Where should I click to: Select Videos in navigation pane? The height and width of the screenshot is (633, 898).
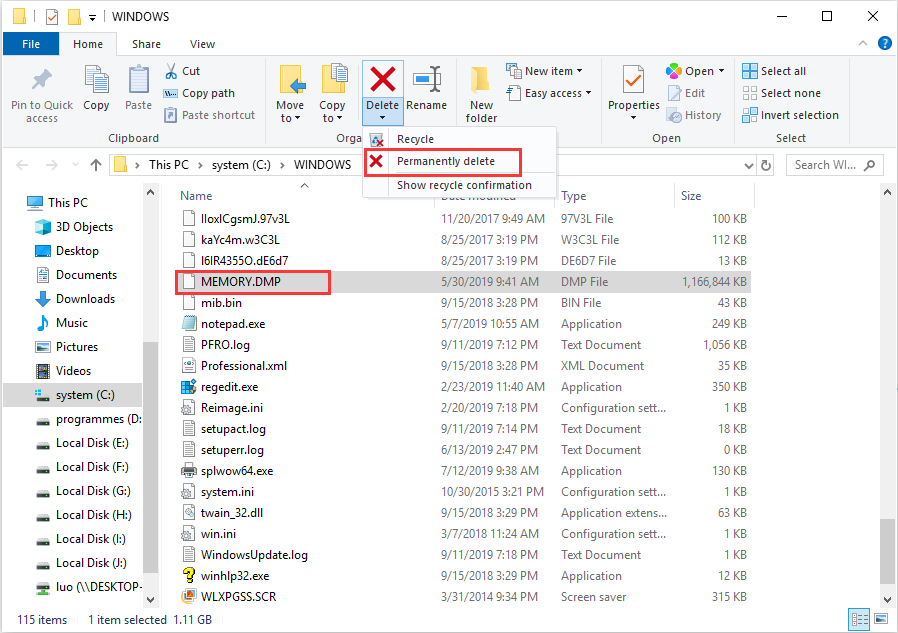[64, 371]
